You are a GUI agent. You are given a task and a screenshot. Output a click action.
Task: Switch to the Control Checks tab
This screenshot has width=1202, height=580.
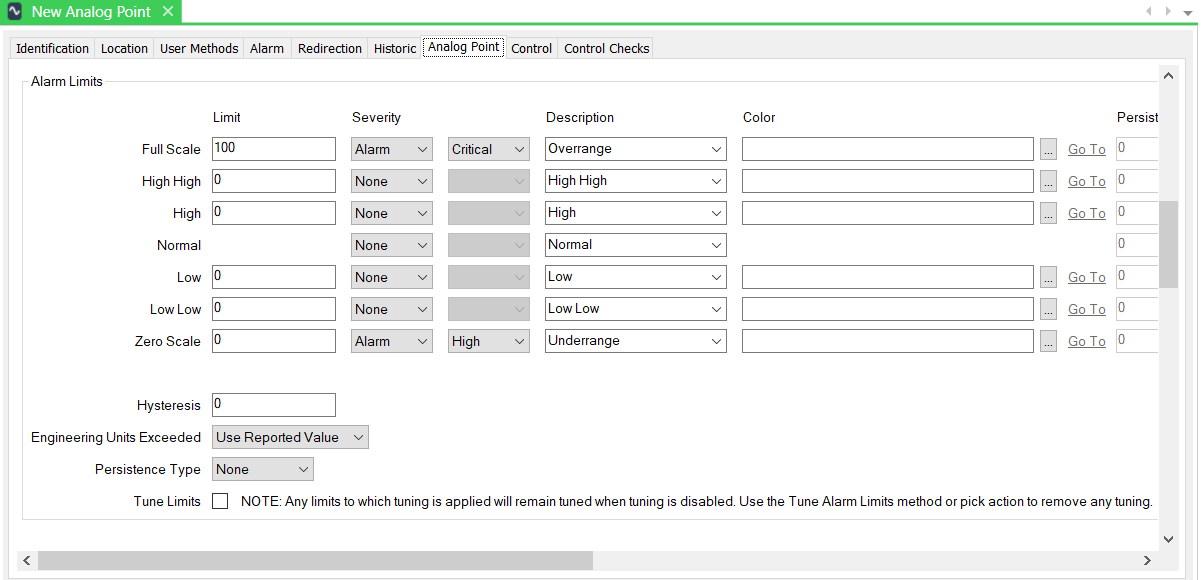pos(606,48)
